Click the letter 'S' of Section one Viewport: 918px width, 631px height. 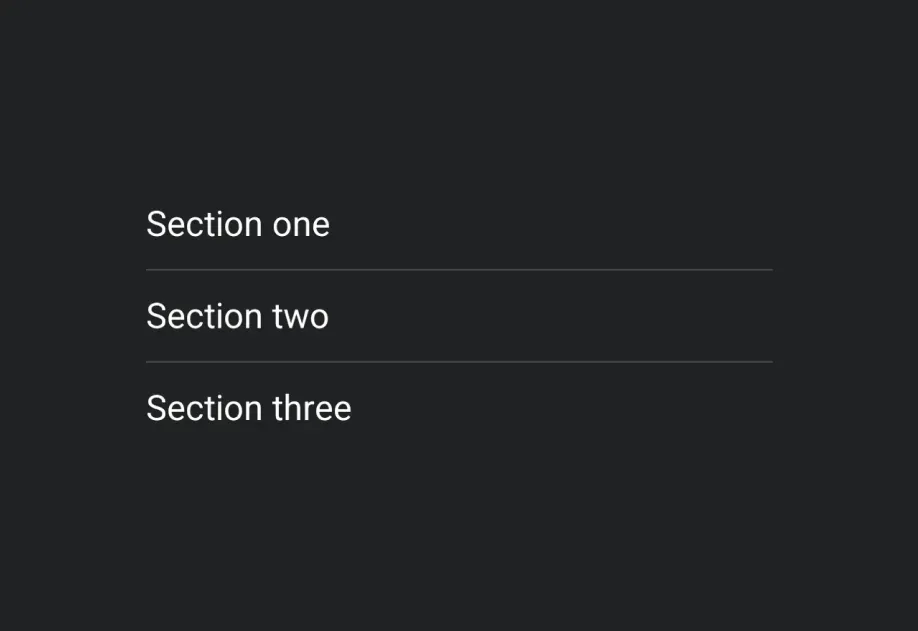(156, 224)
